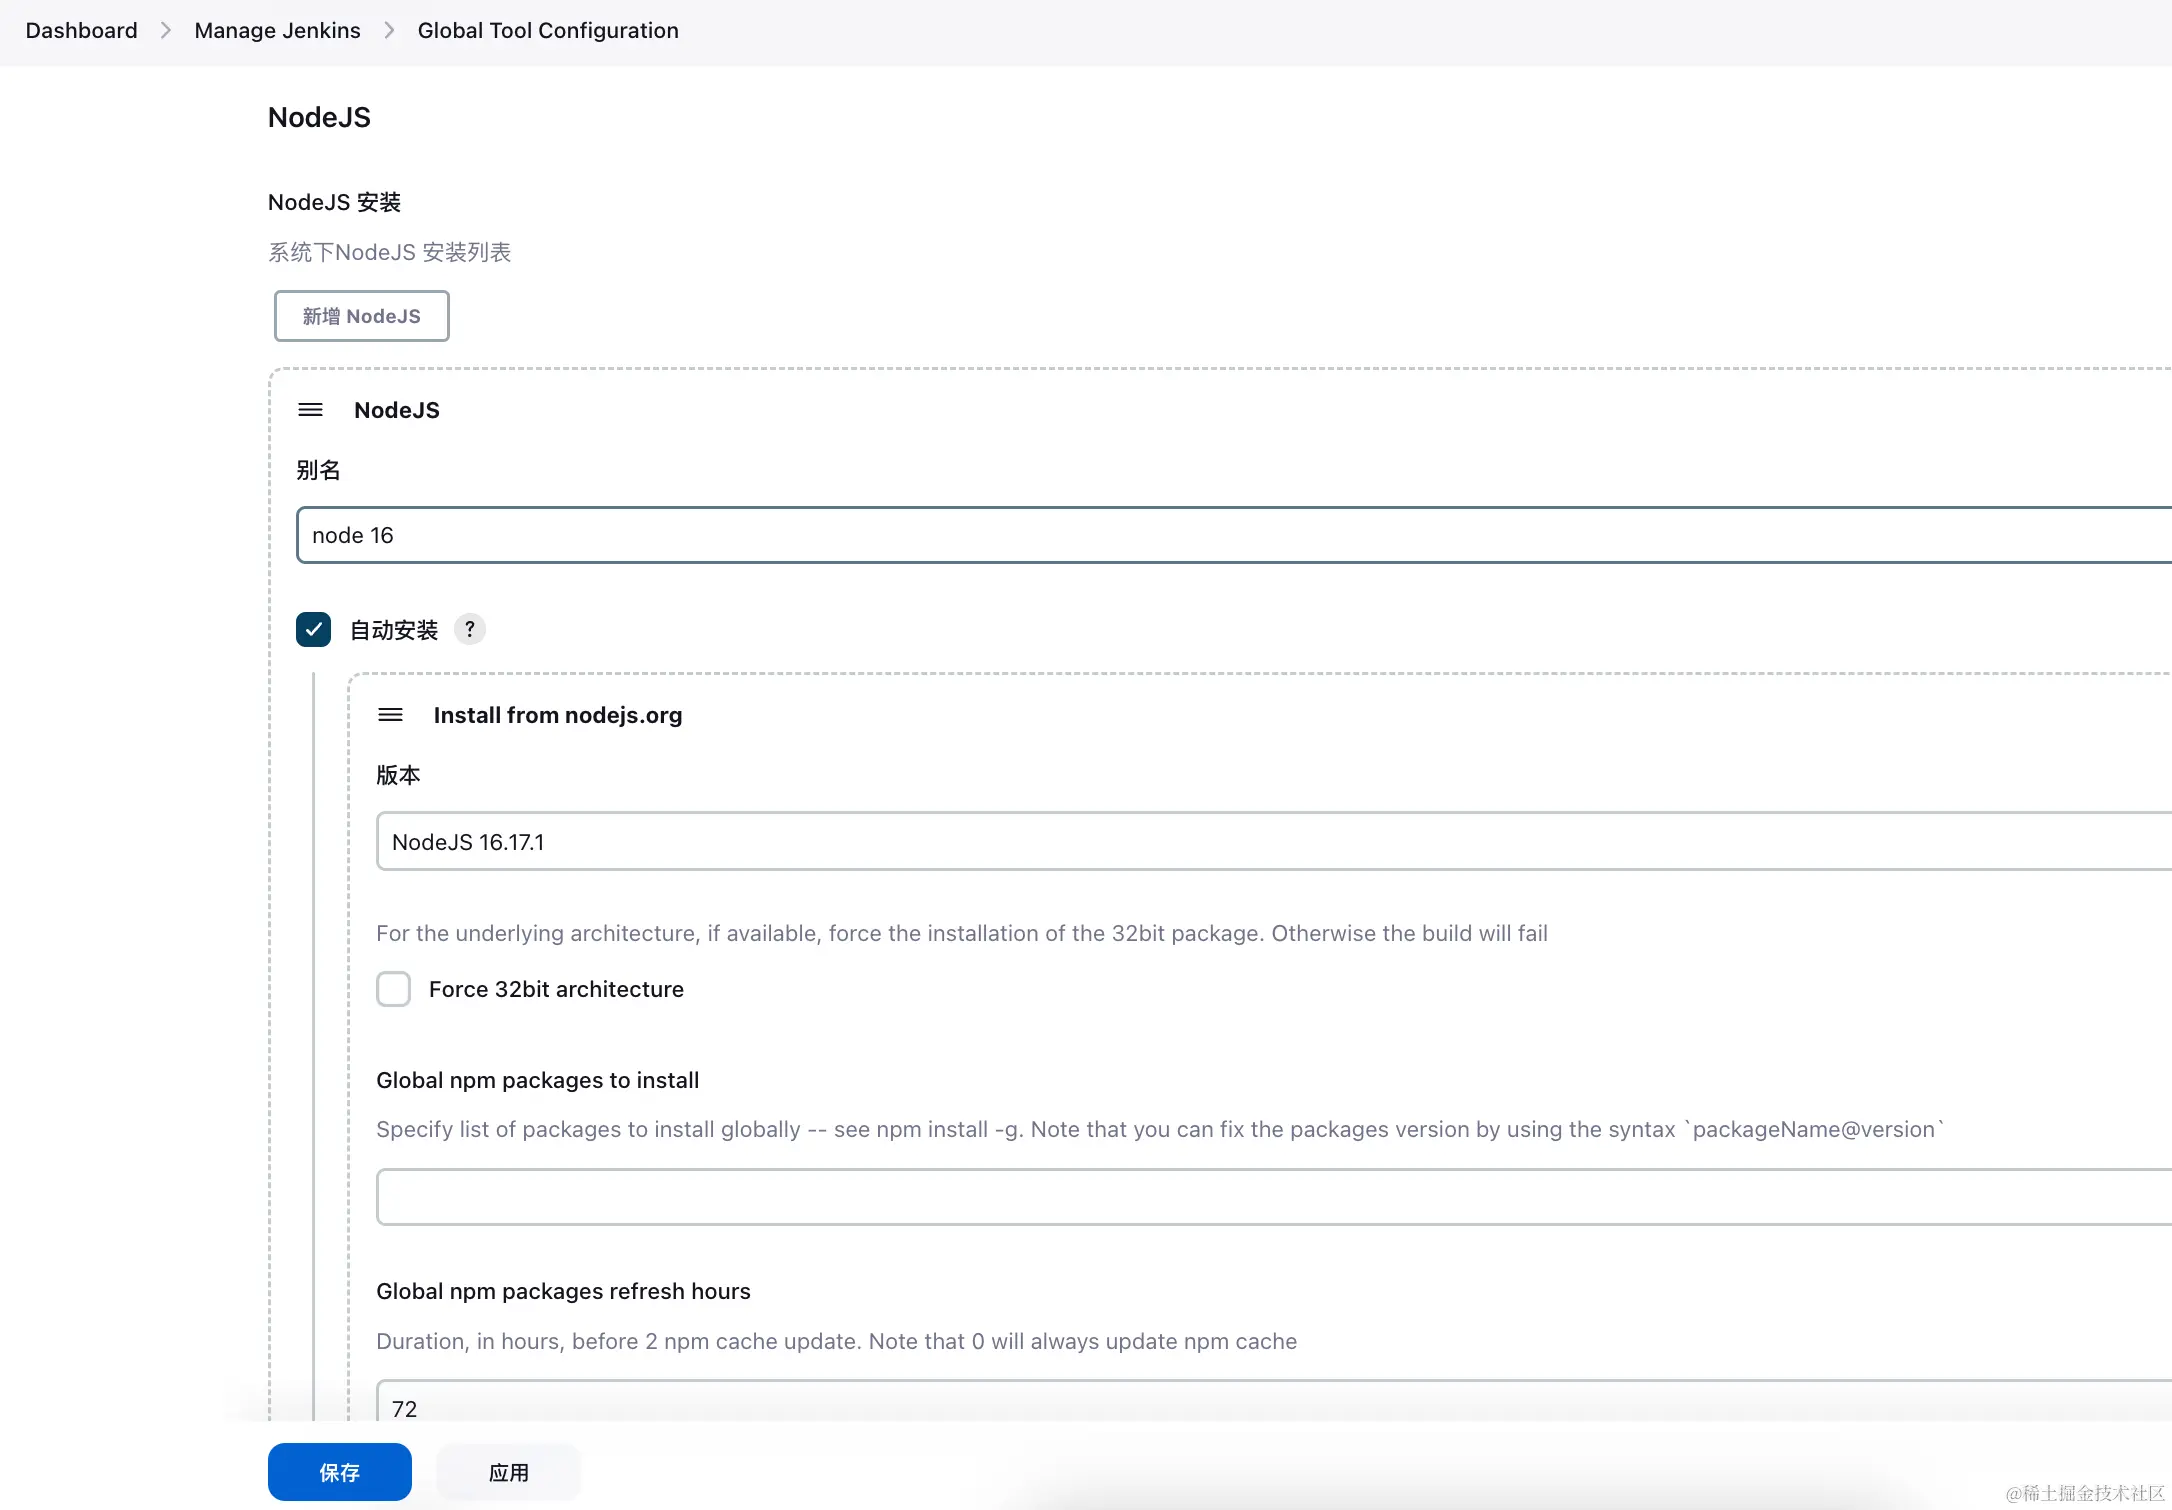Screen dimensions: 2172x1510
Task: Click the Install from nodejs.org drag handle
Action: 390,715
